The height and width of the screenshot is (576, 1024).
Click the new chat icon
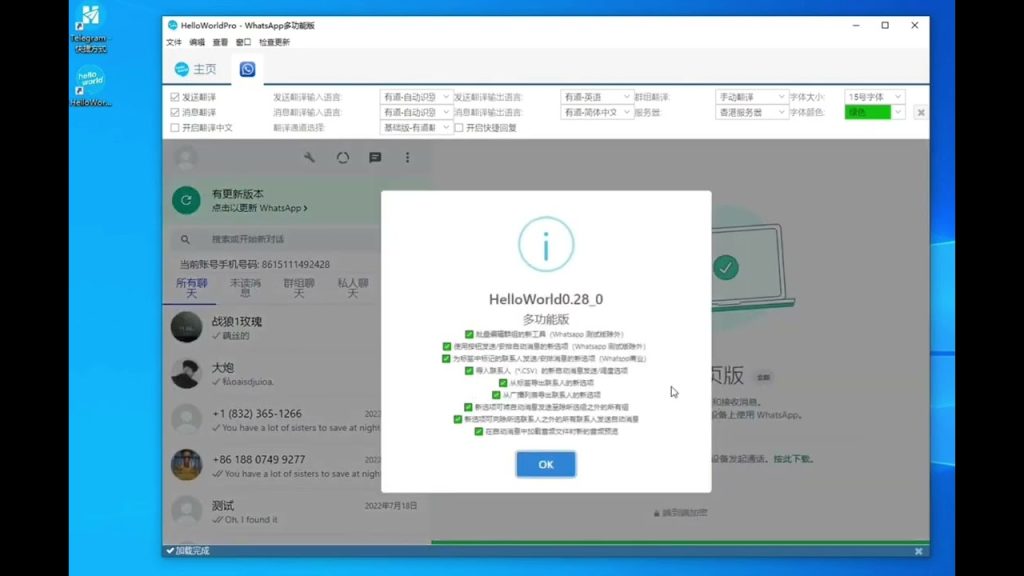(375, 157)
